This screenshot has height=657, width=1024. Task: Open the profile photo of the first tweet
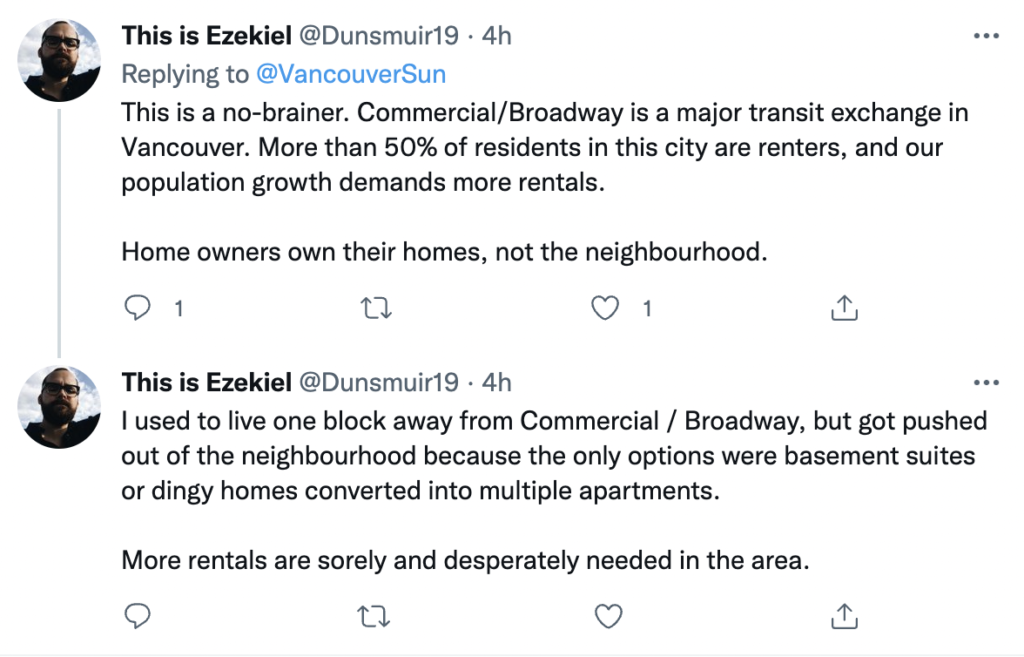[59, 60]
